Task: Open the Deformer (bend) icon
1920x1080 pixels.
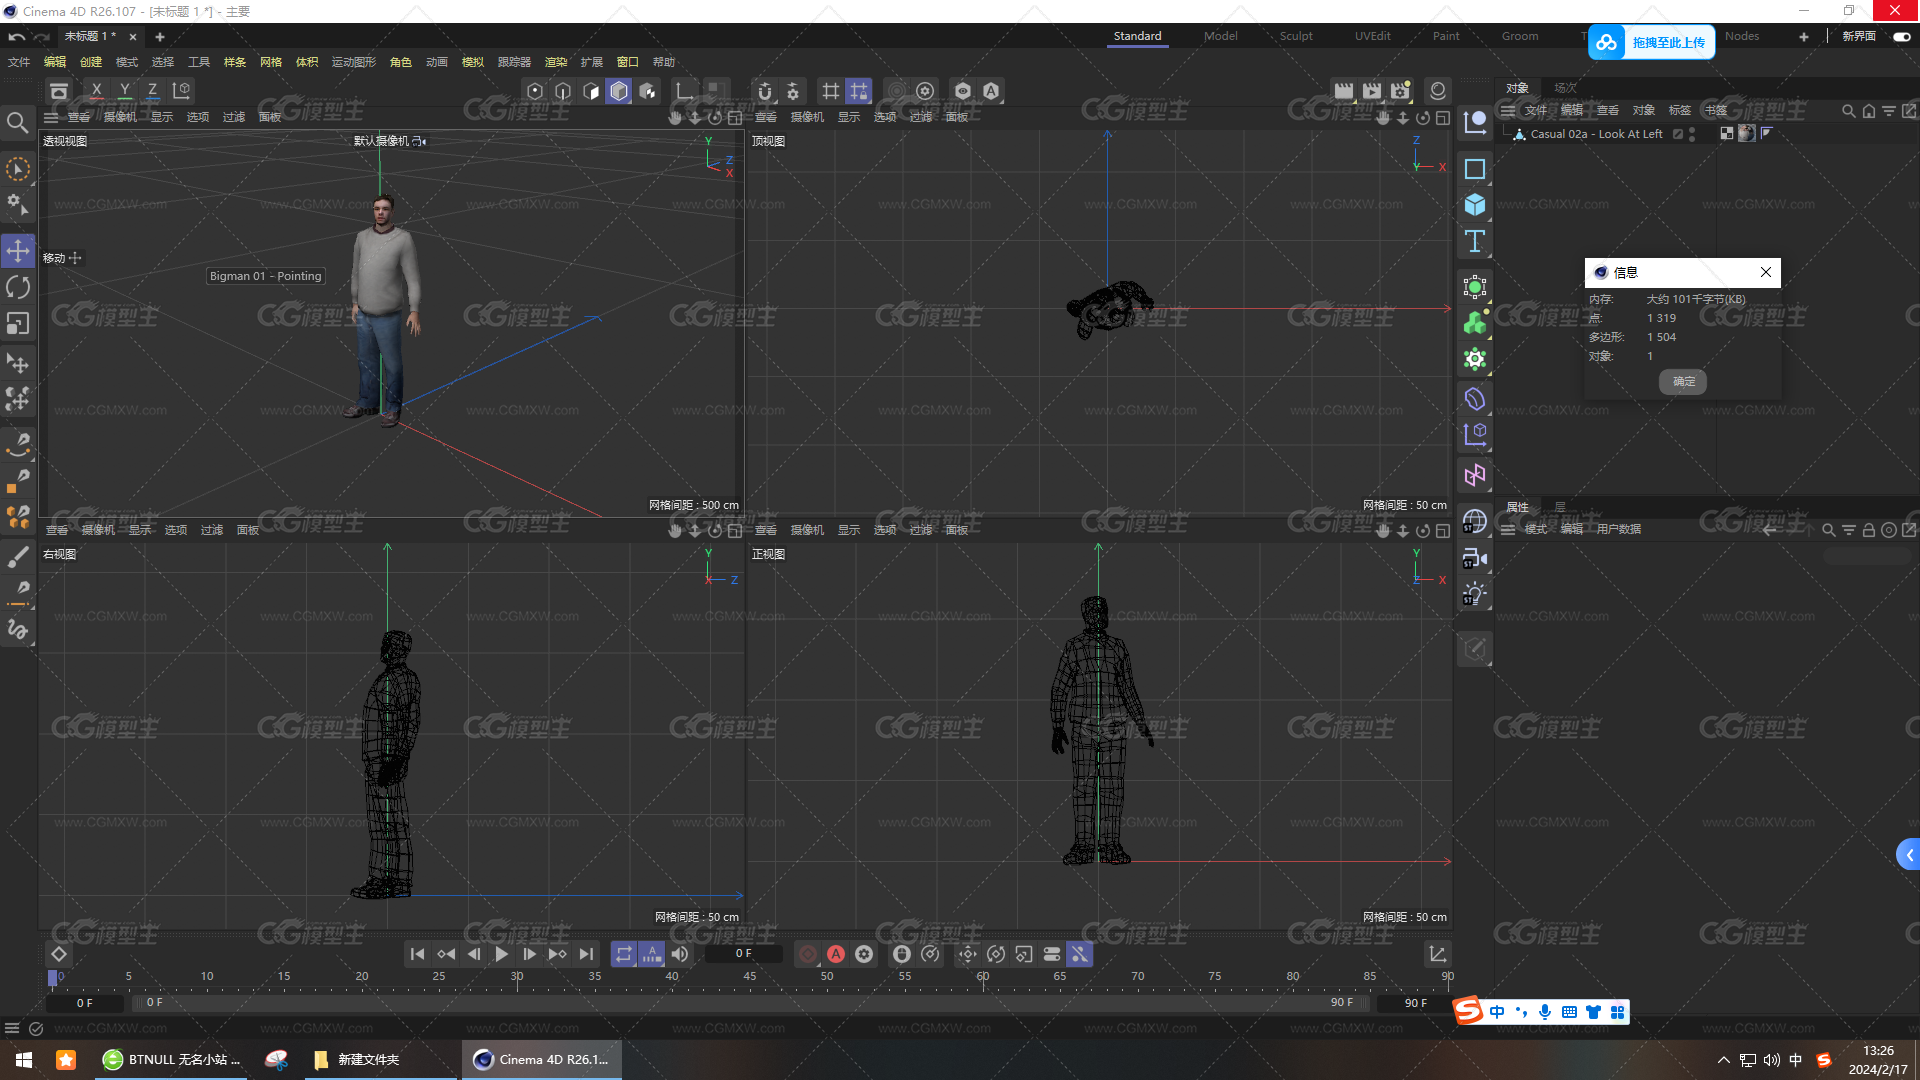Action: (x=1475, y=399)
